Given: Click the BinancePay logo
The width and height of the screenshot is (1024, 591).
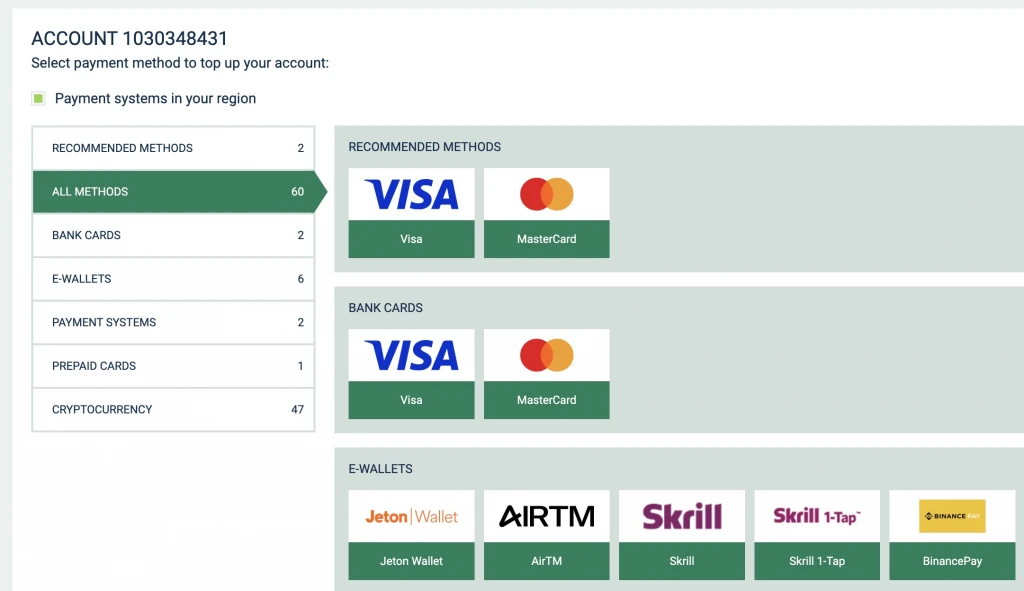Looking at the screenshot, I should point(952,516).
